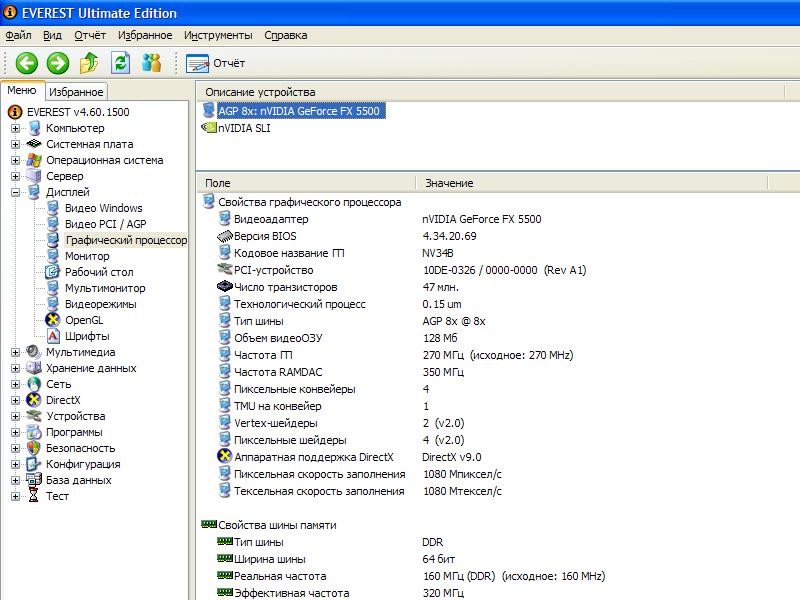Open the Файл menu

[x=18, y=35]
